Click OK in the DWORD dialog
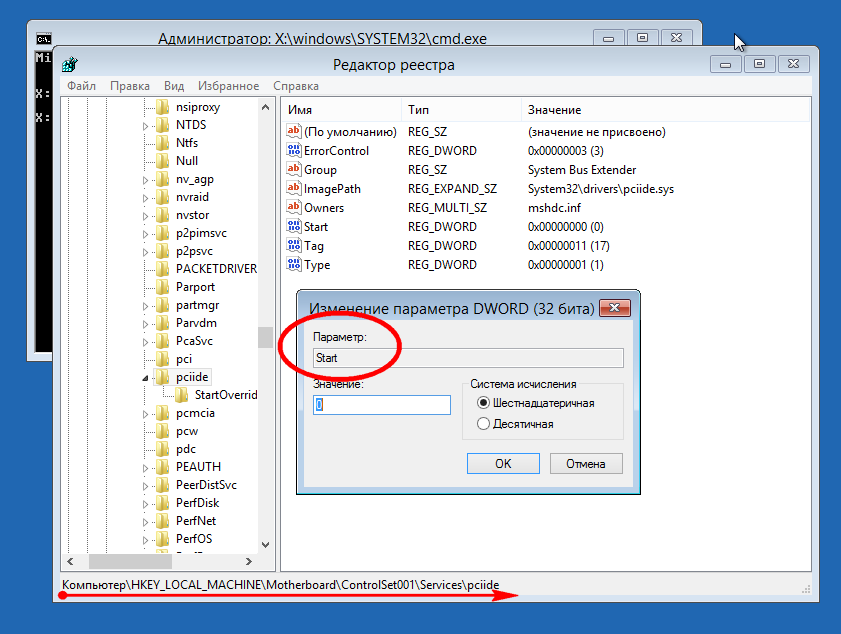Viewport: 841px width, 634px height. [503, 463]
